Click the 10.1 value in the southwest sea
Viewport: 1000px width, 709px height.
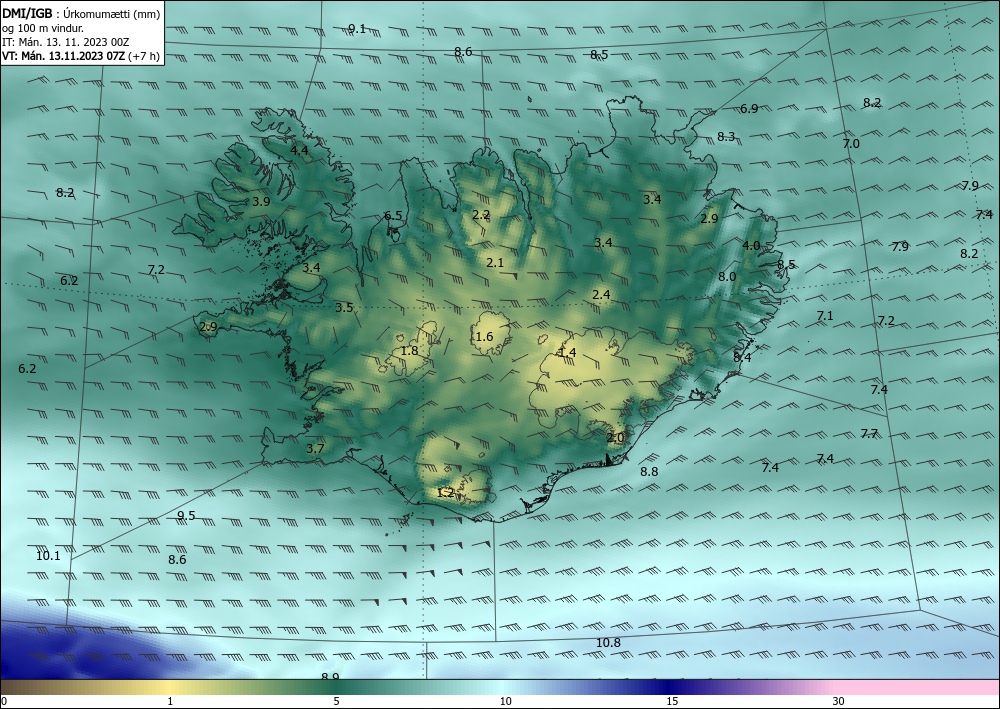(48, 555)
